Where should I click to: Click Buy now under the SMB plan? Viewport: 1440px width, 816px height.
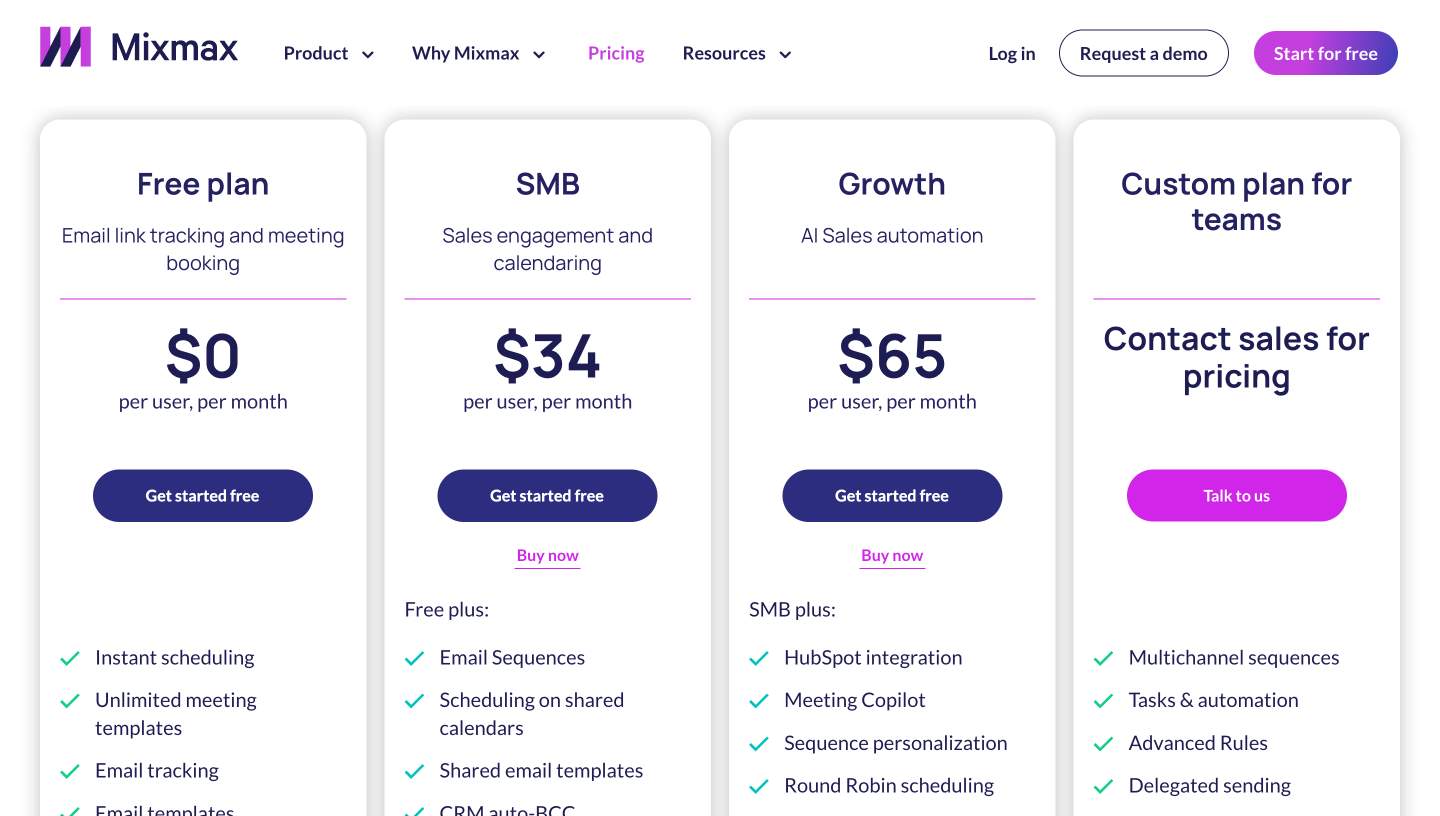coord(547,555)
